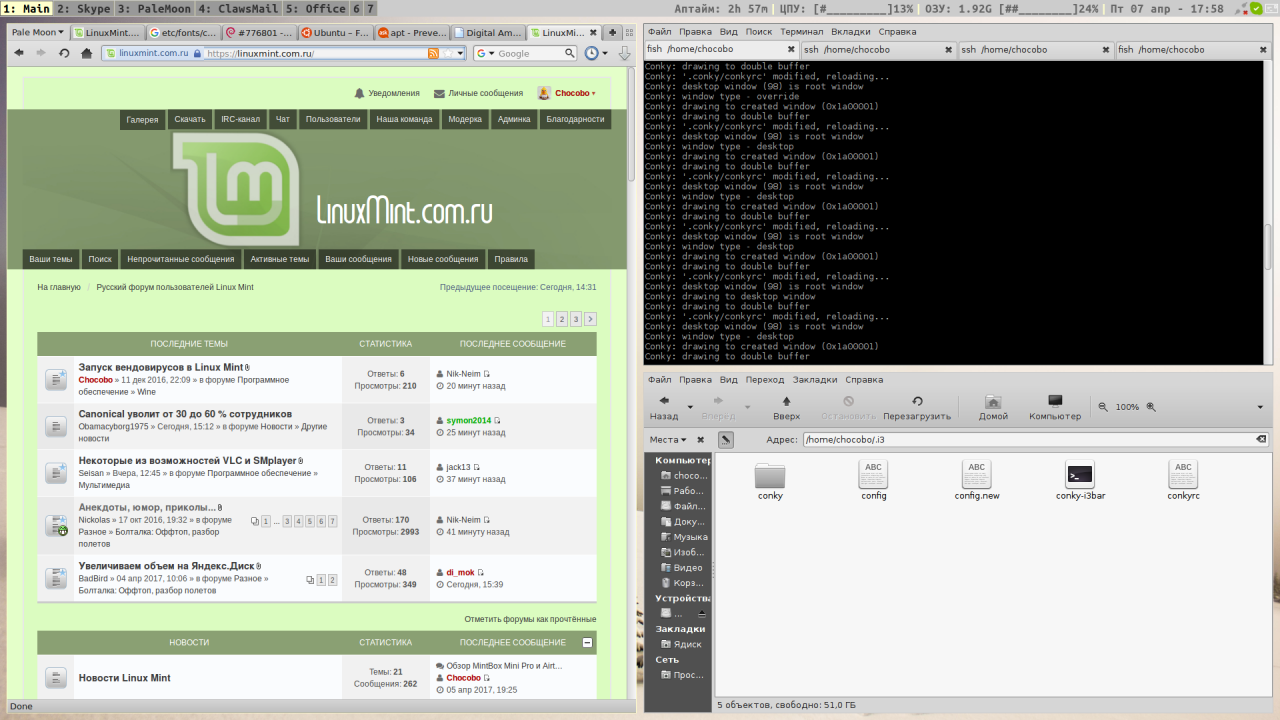Image resolution: width=1280 pixels, height=720 pixels.
Task: Click Уведомления bell icon
Action: (x=359, y=93)
